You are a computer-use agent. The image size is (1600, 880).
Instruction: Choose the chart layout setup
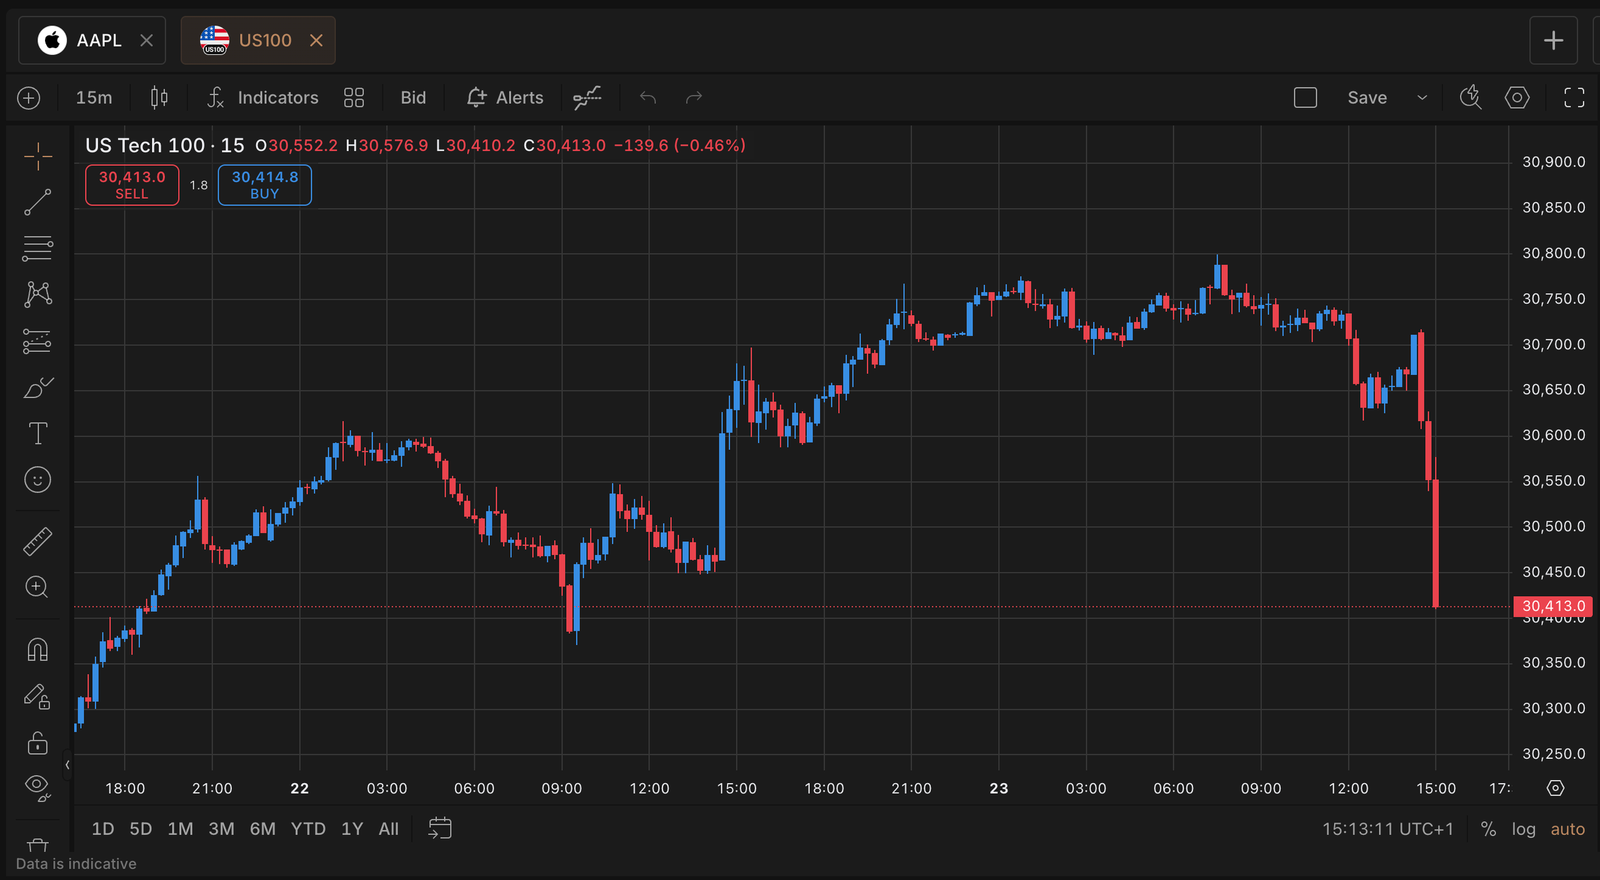pyautogui.click(x=1305, y=97)
